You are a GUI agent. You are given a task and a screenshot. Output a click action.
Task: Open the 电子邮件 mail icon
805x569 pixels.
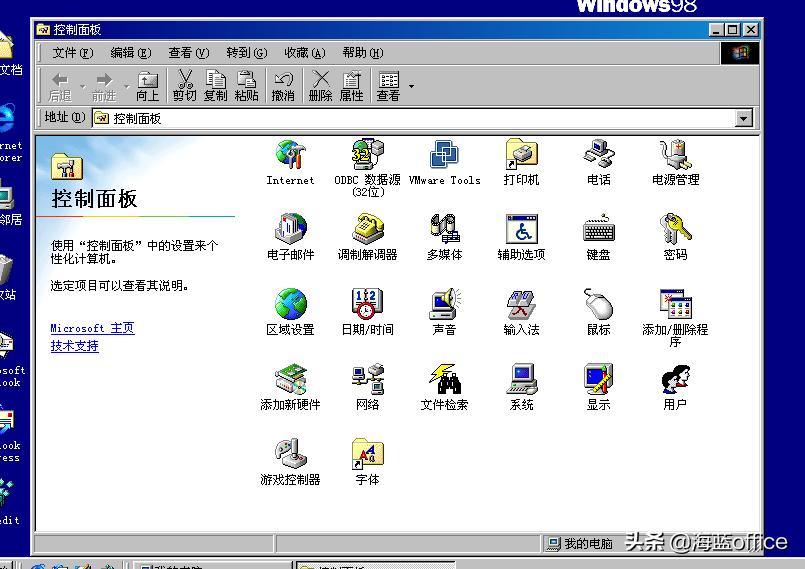coord(291,237)
